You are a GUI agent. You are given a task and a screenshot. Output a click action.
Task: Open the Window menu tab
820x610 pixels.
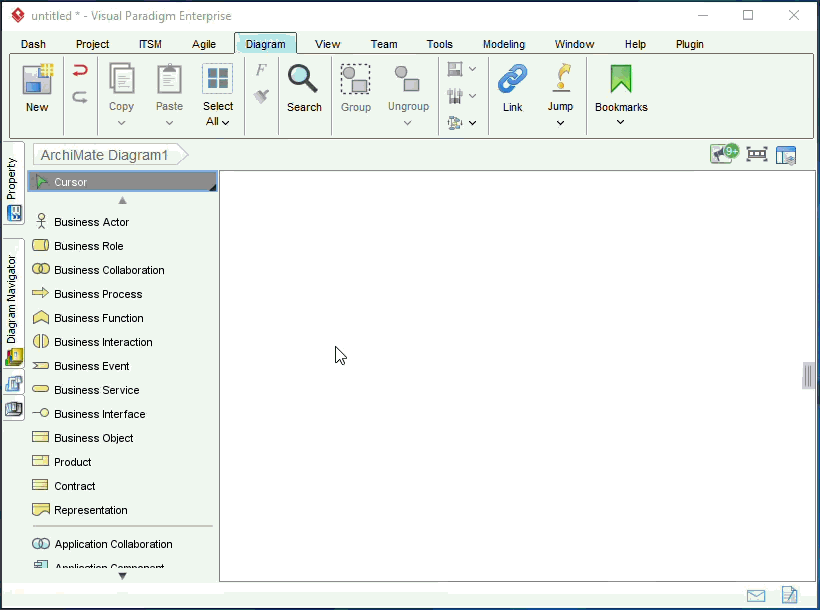[574, 44]
